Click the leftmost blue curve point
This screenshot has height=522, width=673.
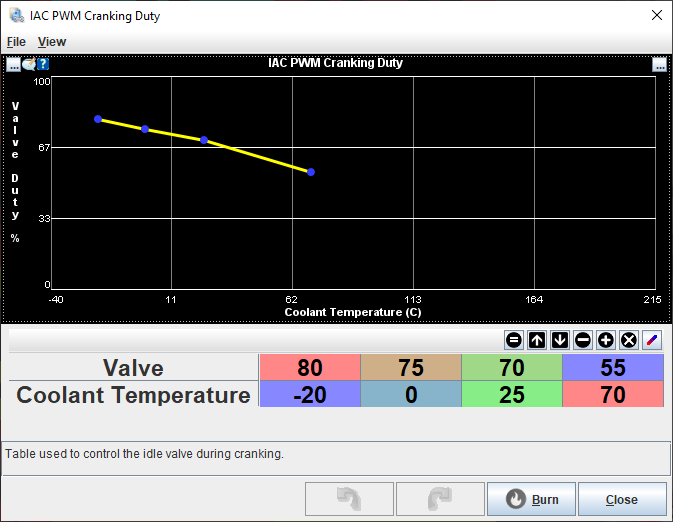click(x=98, y=119)
